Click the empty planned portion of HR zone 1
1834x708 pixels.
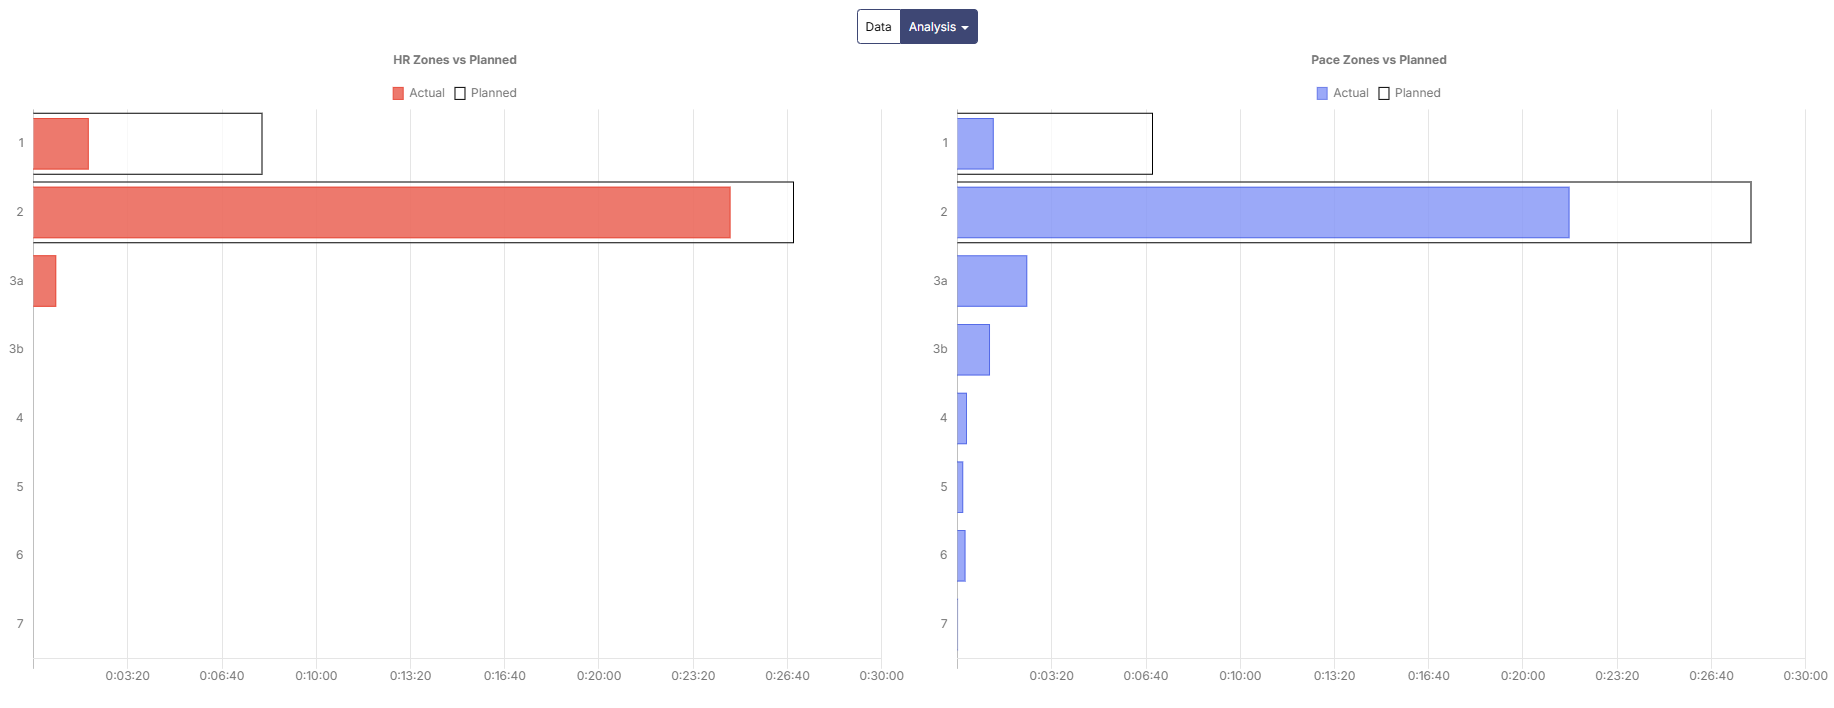[x=175, y=144]
